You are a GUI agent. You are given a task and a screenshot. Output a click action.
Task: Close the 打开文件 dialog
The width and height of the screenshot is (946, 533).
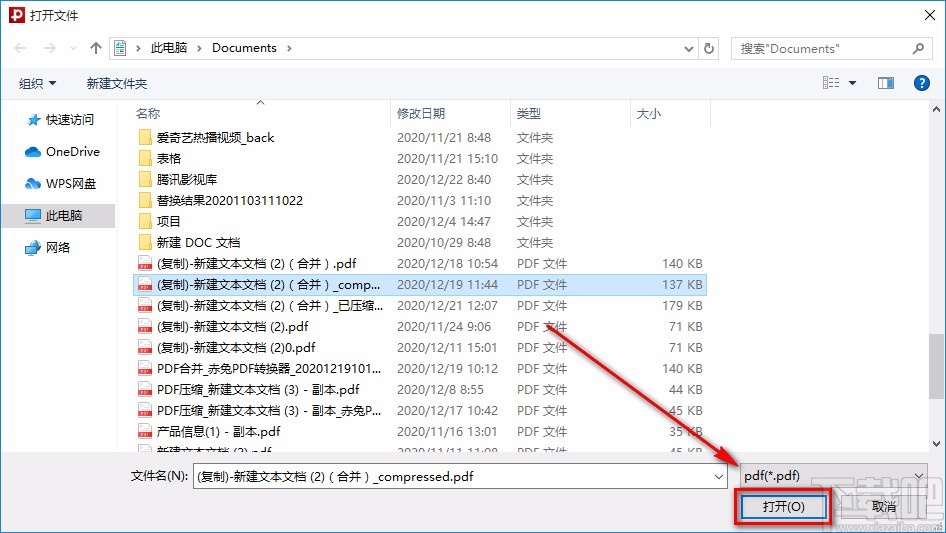click(929, 15)
